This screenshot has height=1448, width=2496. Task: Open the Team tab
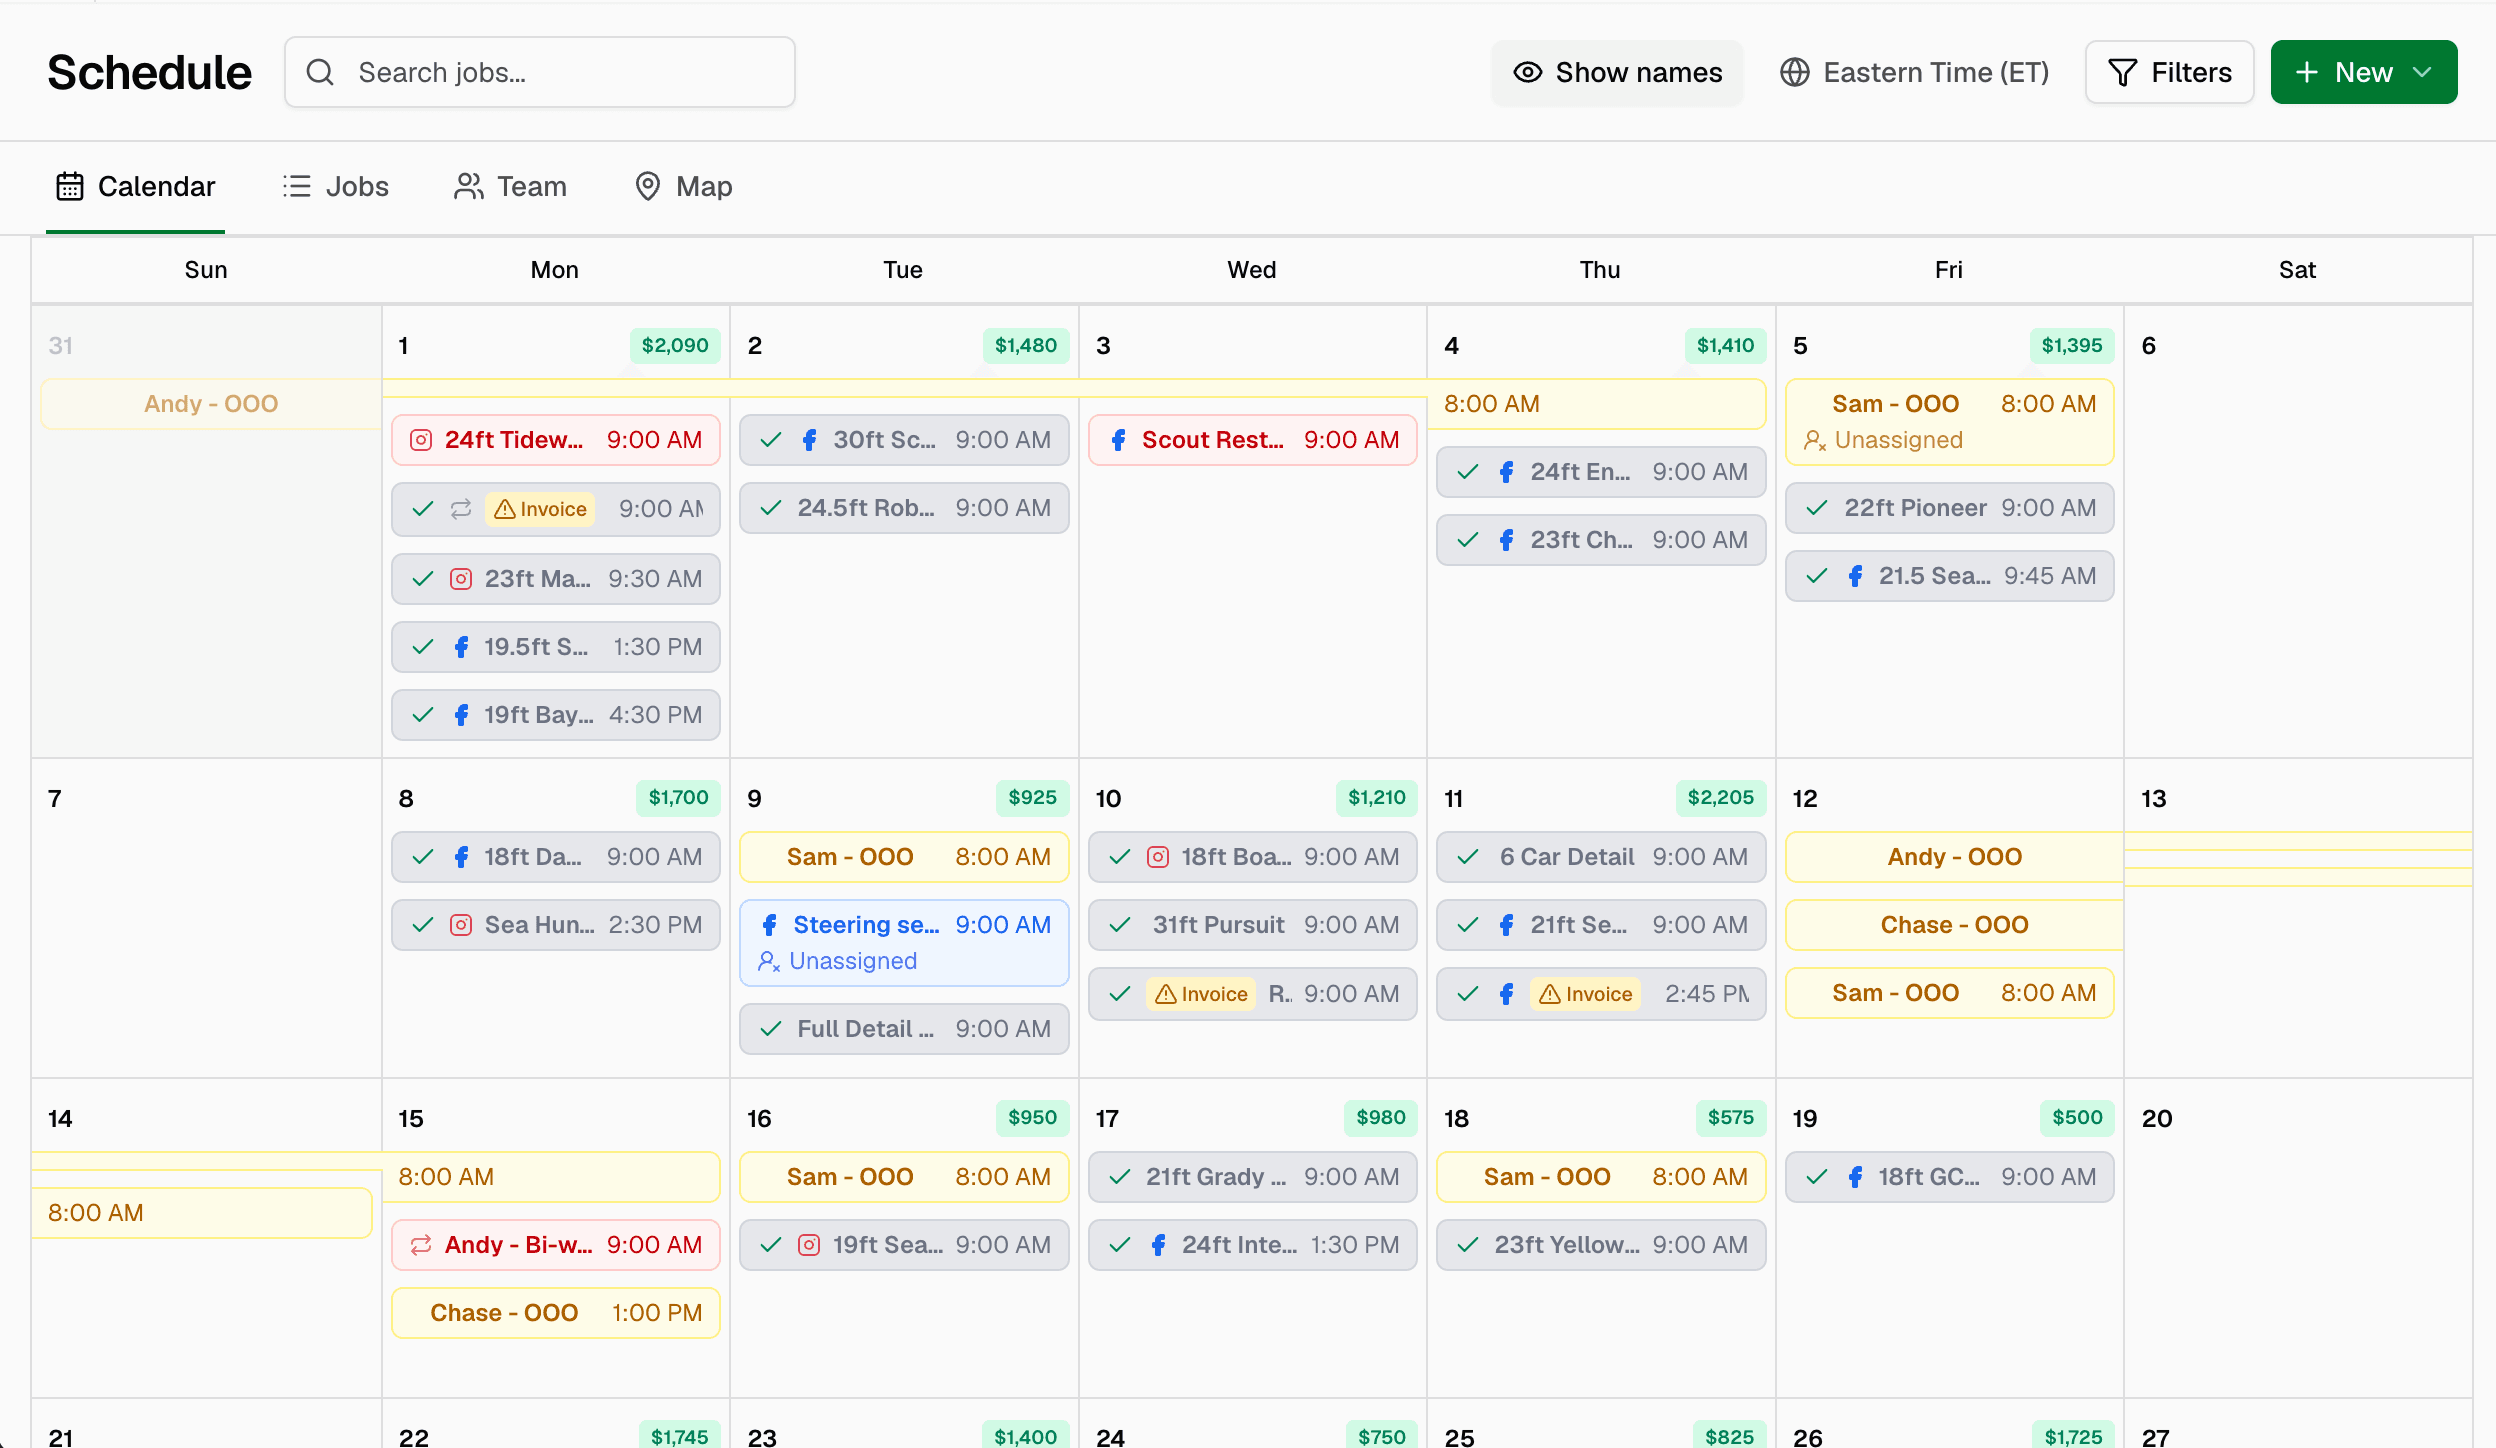pyautogui.click(x=510, y=187)
